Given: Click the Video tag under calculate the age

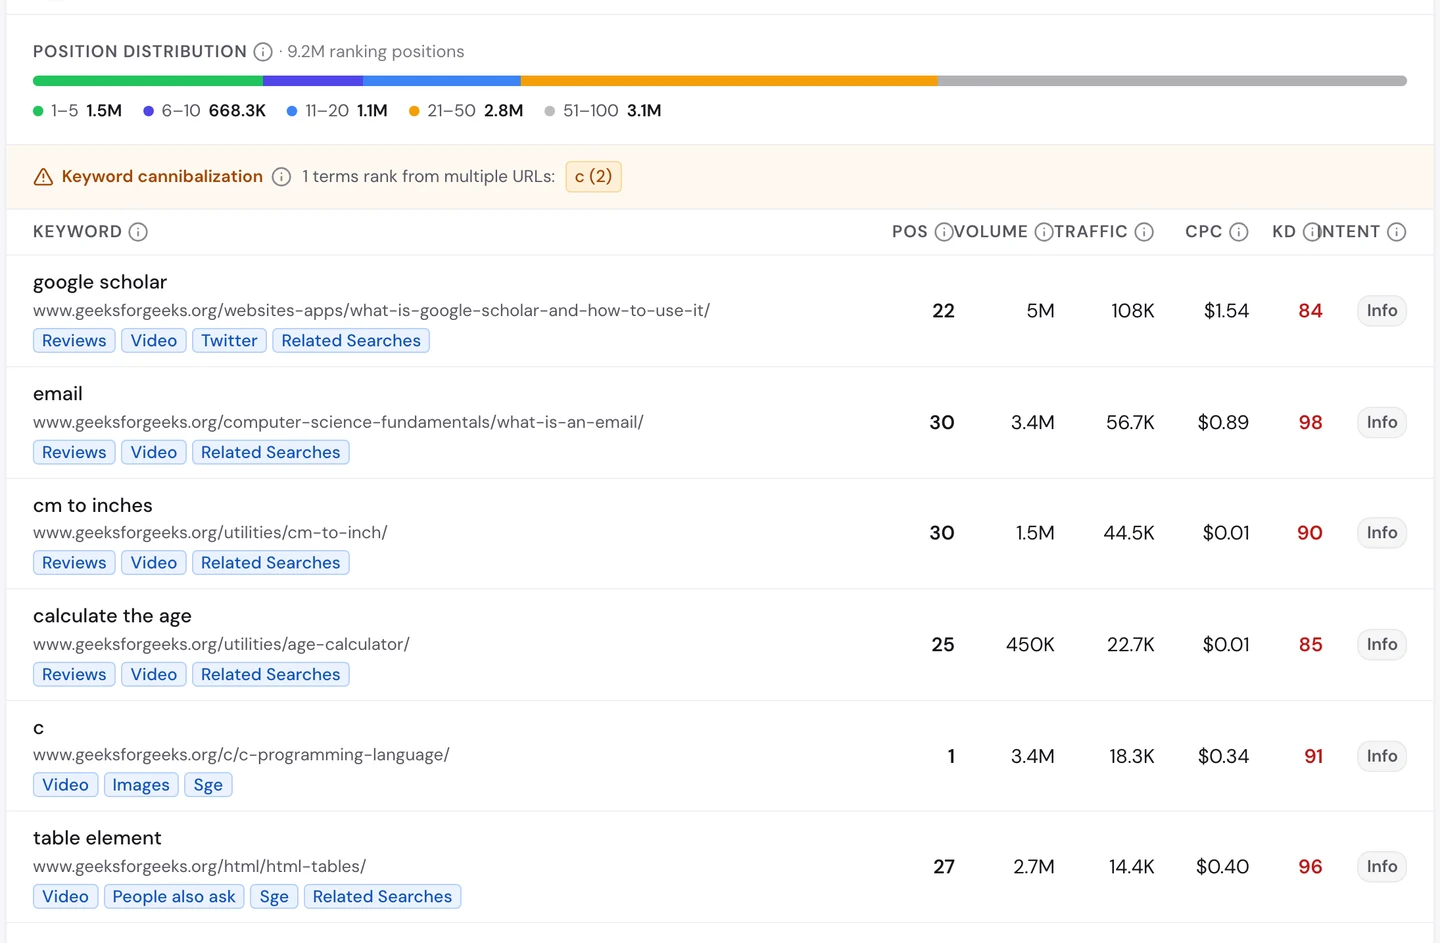Looking at the screenshot, I should tap(154, 675).
